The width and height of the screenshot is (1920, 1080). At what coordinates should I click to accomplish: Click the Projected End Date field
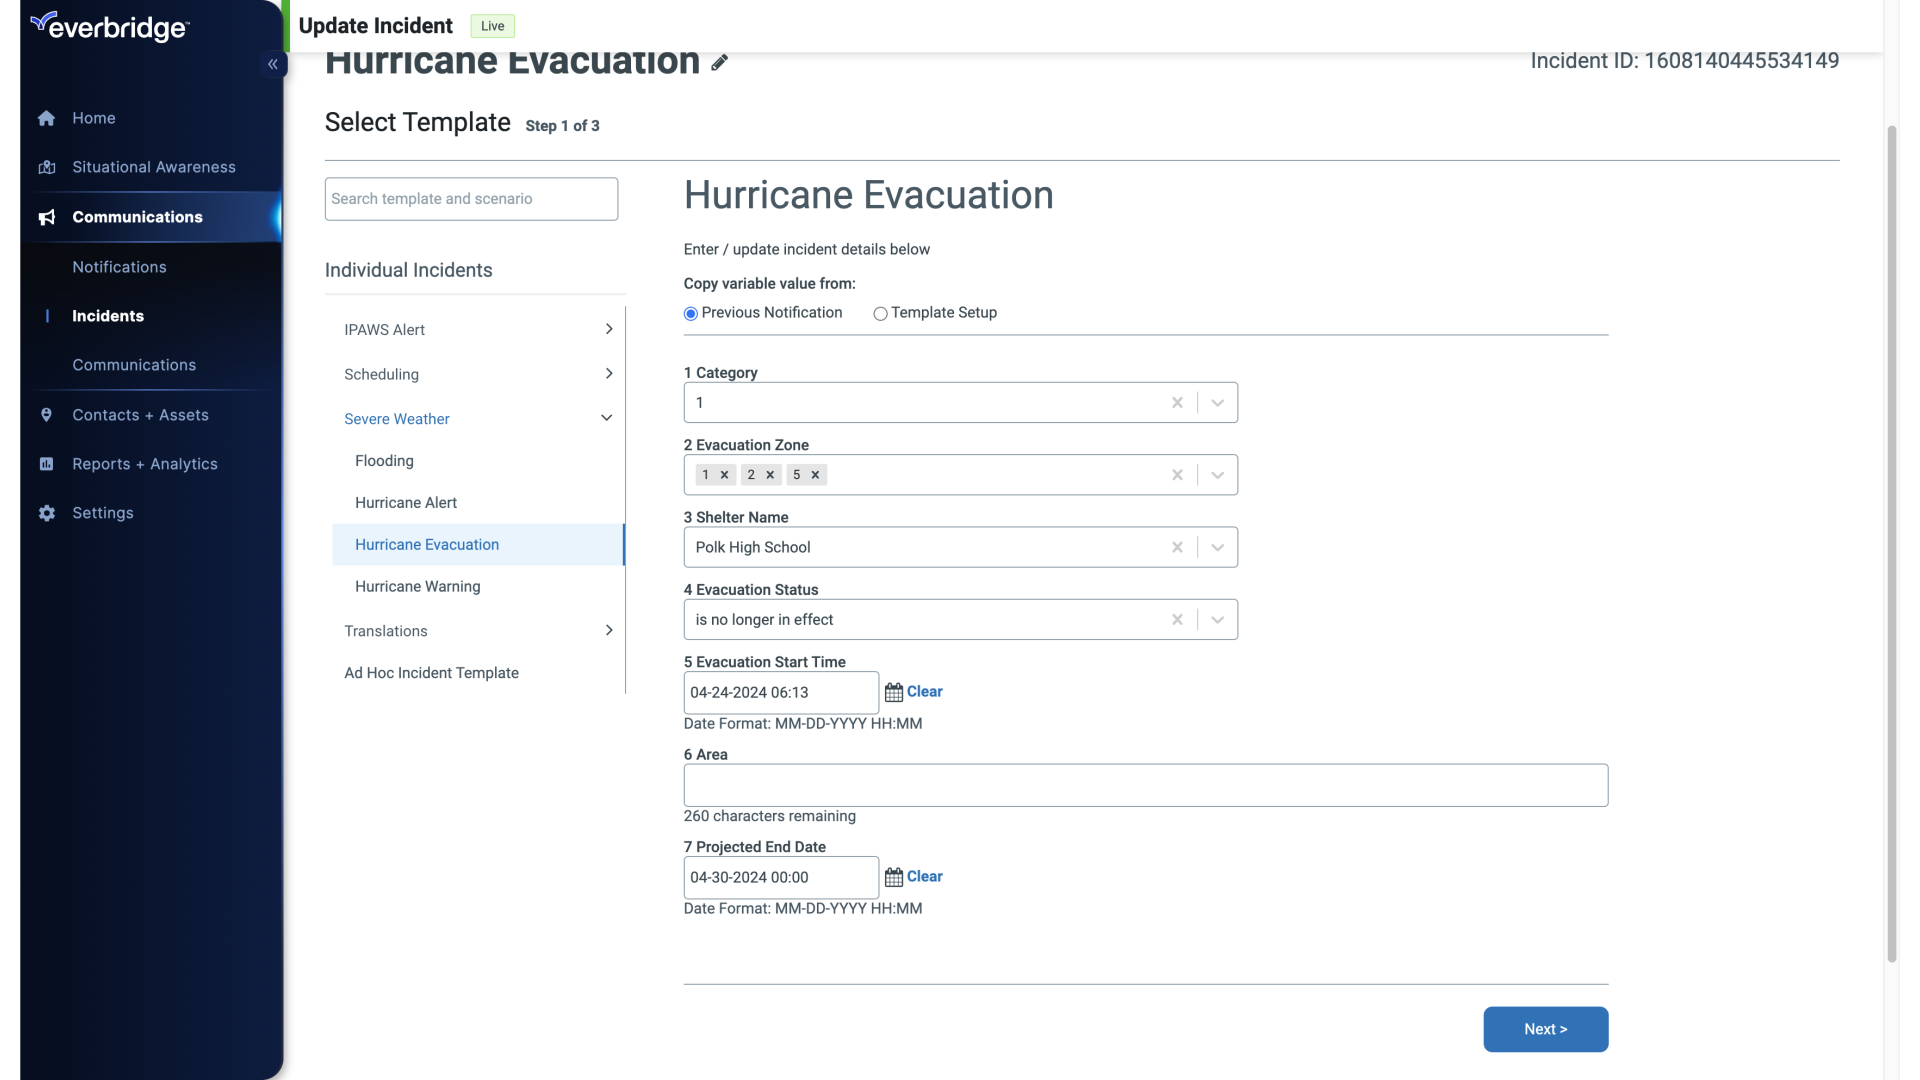(781, 877)
